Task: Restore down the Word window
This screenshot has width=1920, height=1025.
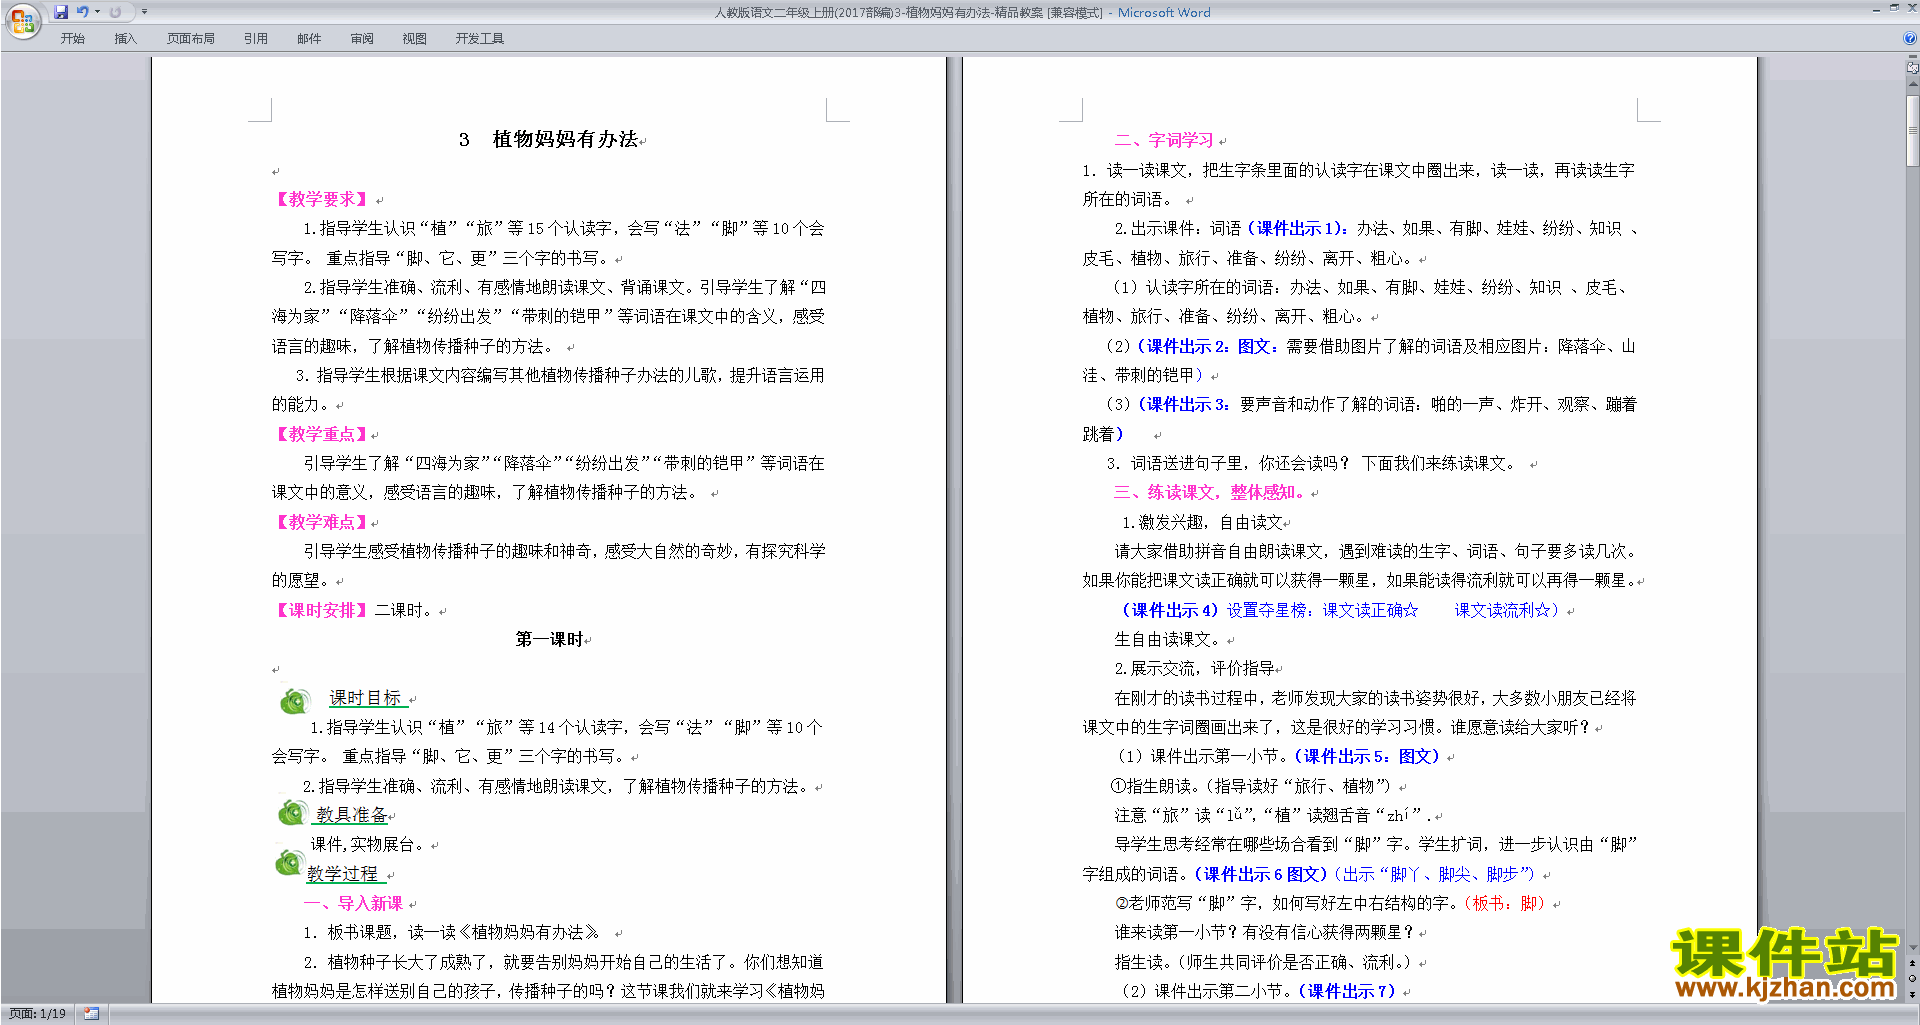Action: (x=1894, y=9)
